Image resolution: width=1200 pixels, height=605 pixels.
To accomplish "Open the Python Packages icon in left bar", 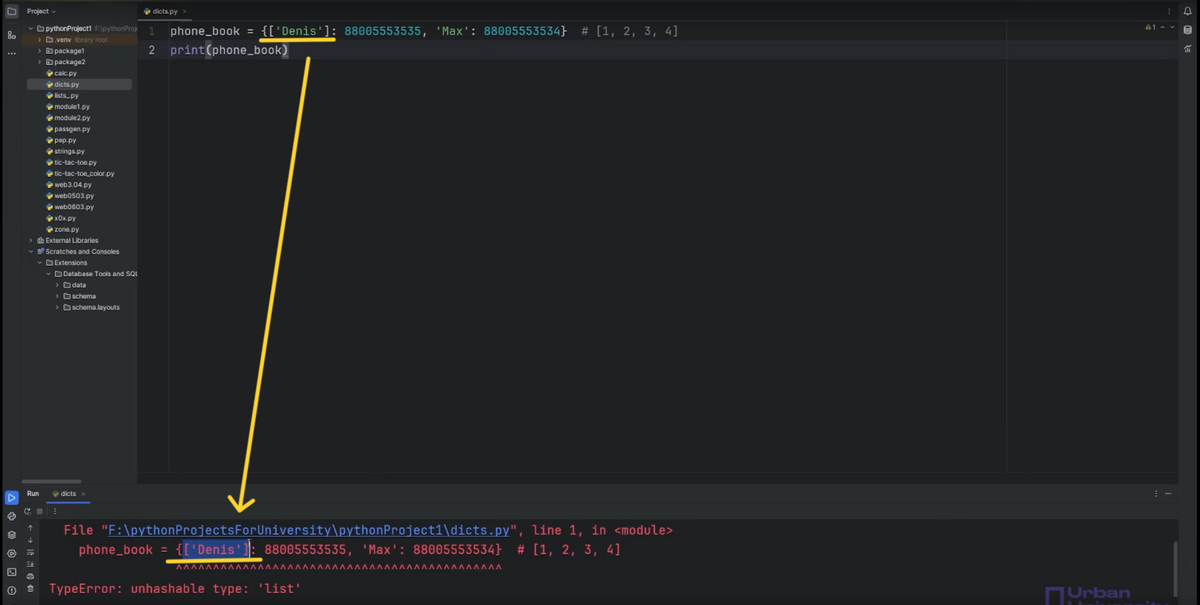I will coord(11,516).
